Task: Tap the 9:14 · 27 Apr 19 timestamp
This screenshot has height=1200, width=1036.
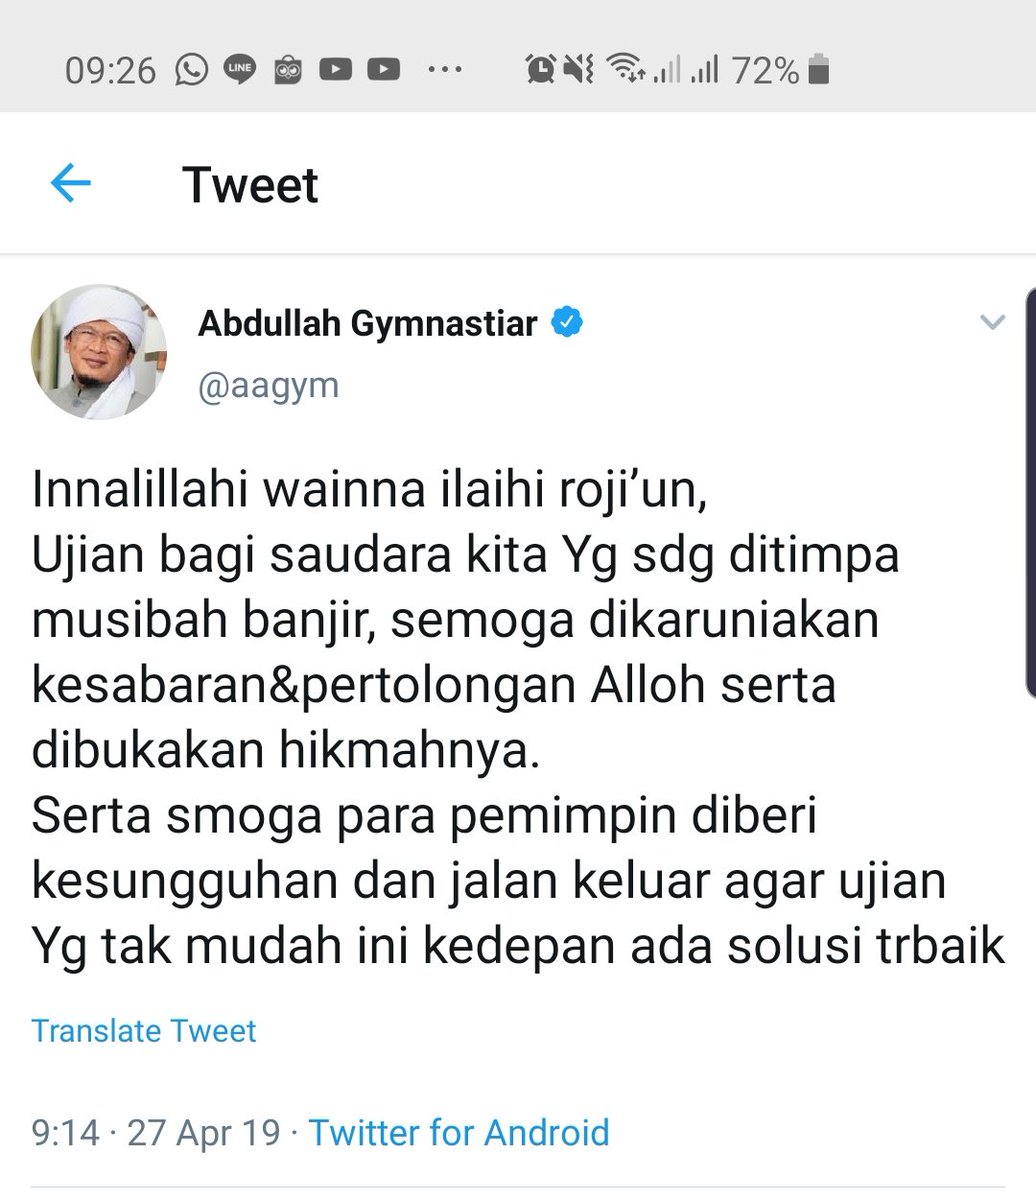Action: pyautogui.click(x=156, y=1132)
